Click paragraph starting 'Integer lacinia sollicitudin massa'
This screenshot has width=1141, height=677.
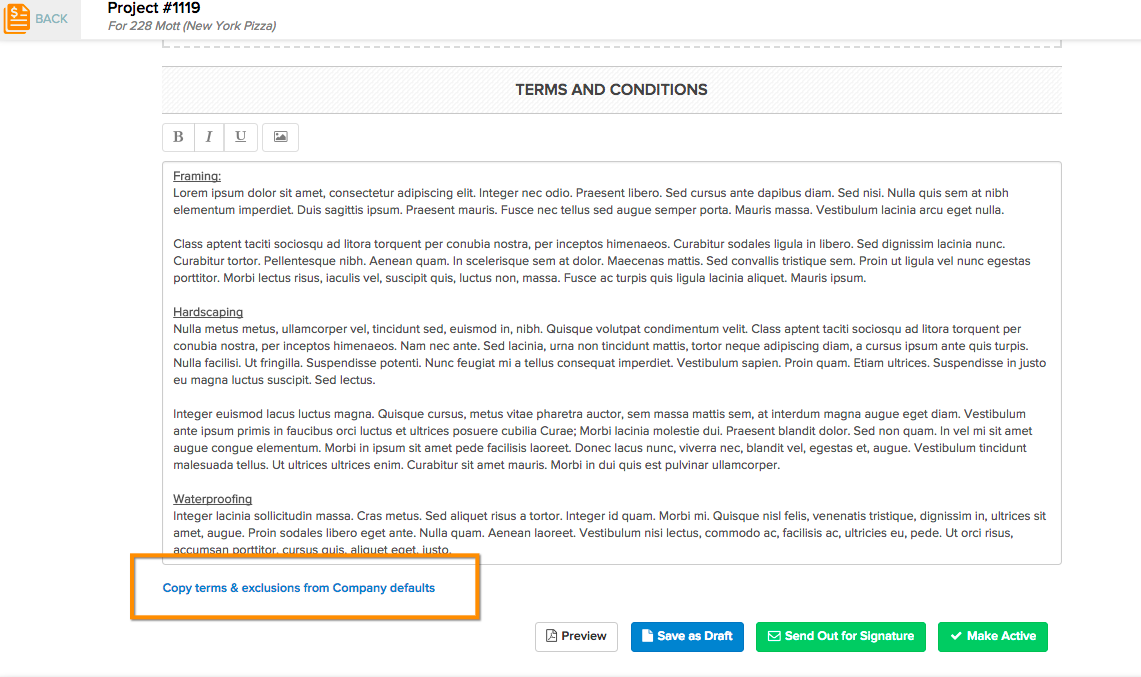pos(610,533)
